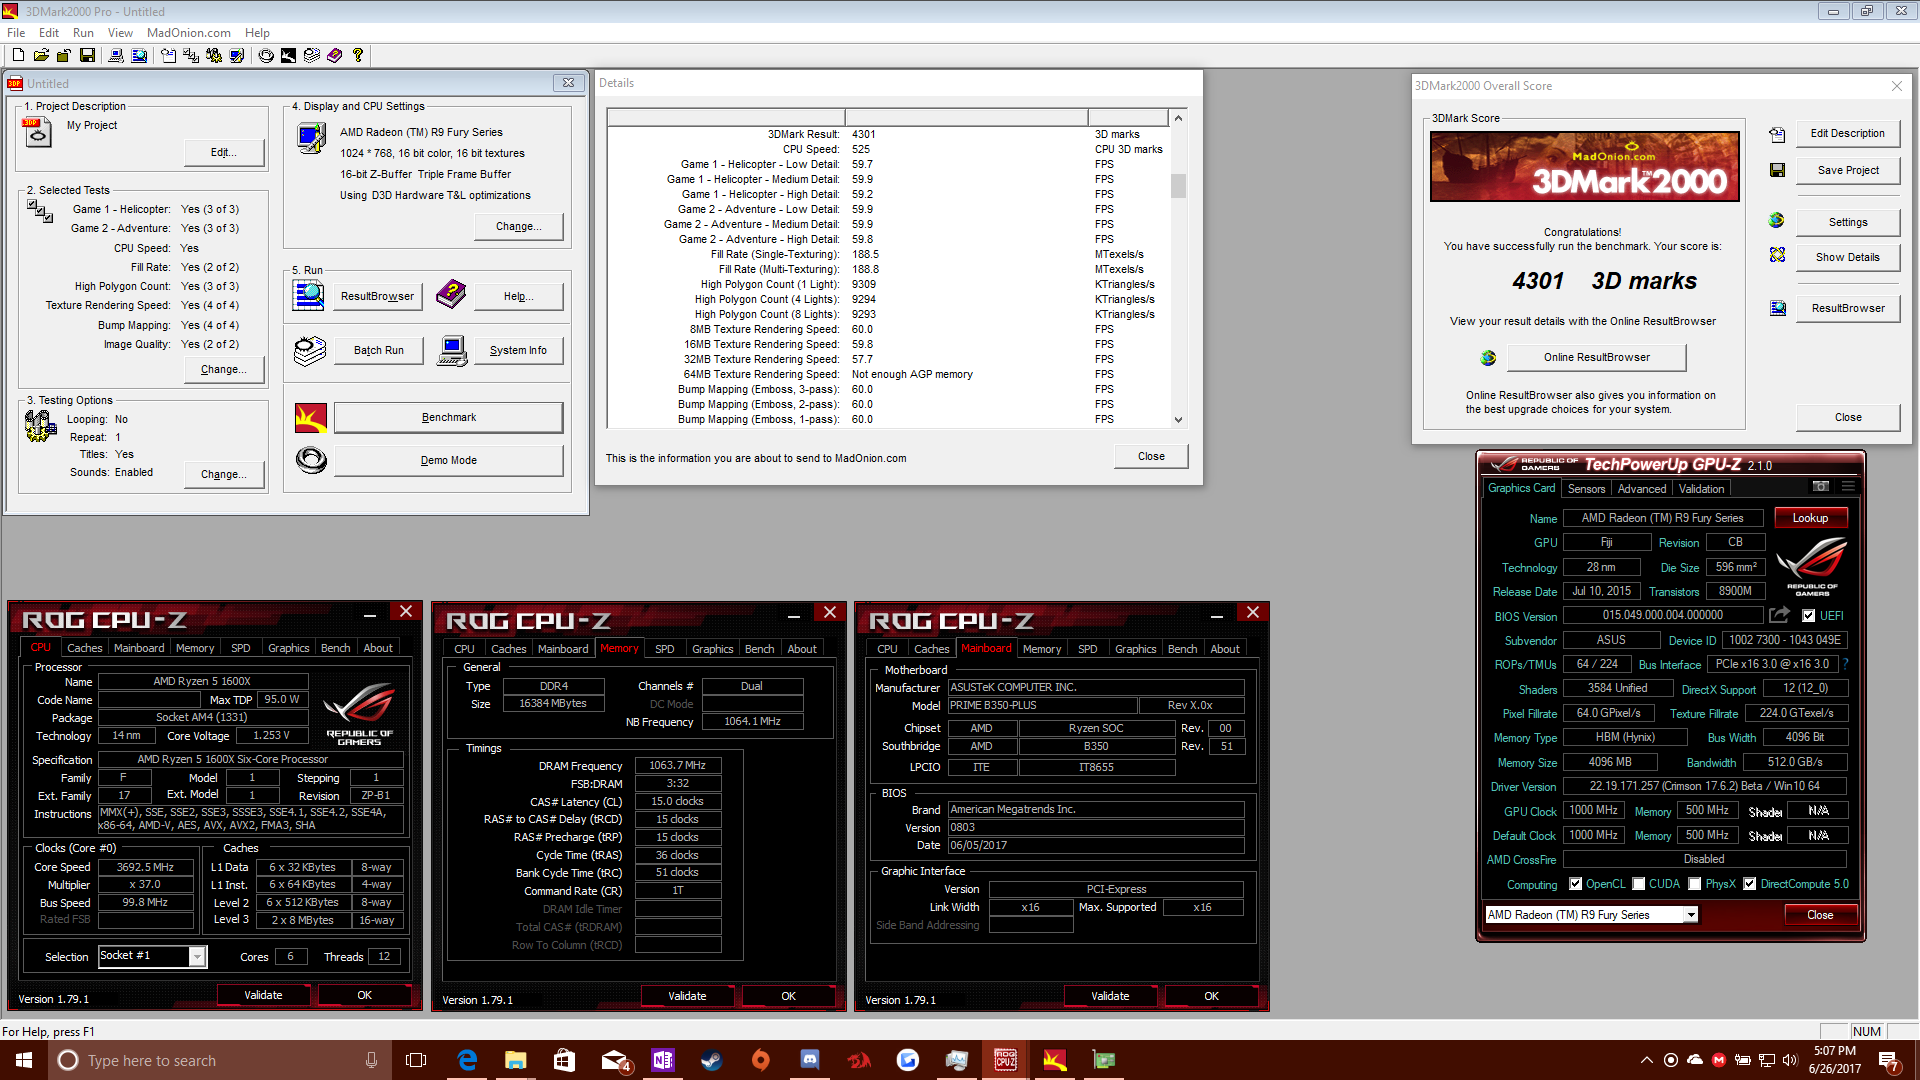This screenshot has height=1080, width=1920.
Task: Open the GPU selection dropdown in GPU-Z
Action: (x=1690, y=915)
